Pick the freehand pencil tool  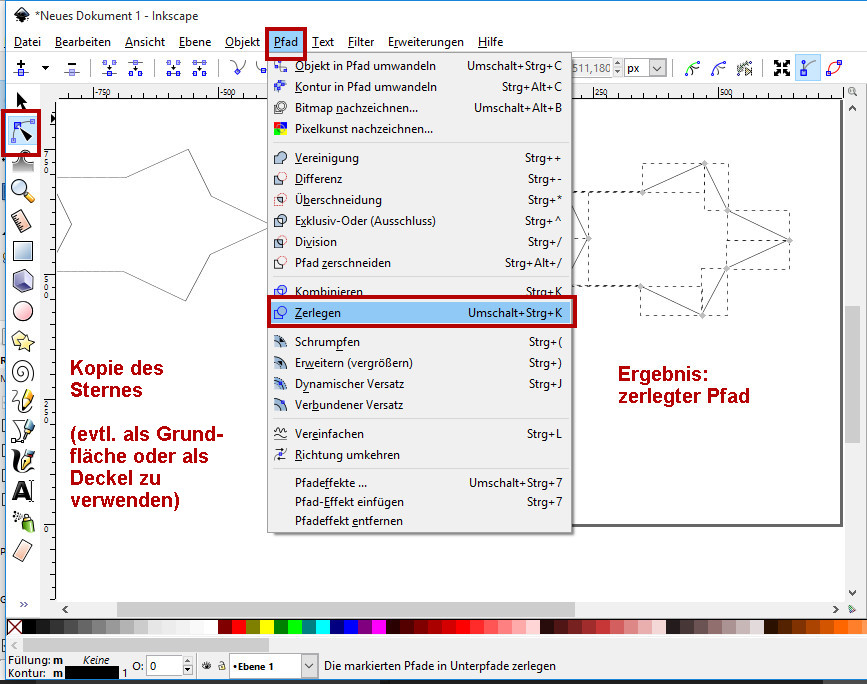tap(23, 401)
